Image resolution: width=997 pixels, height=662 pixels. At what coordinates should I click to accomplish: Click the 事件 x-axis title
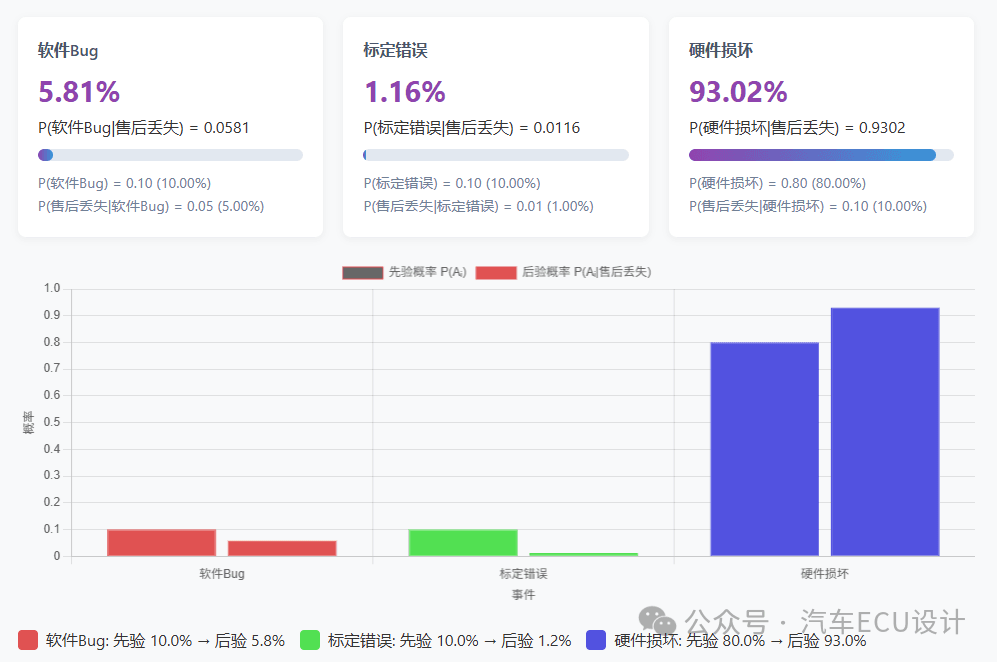(523, 595)
